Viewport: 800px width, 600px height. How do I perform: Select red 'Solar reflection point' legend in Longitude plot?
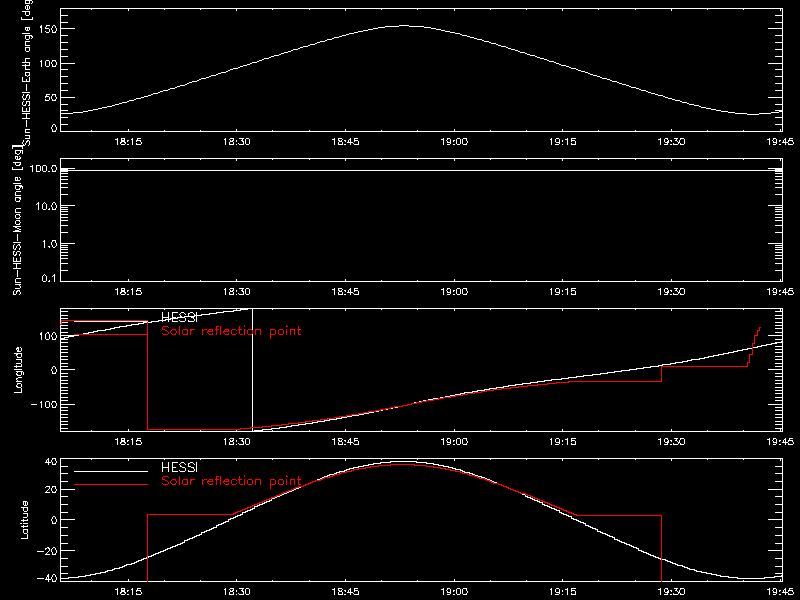[231, 331]
